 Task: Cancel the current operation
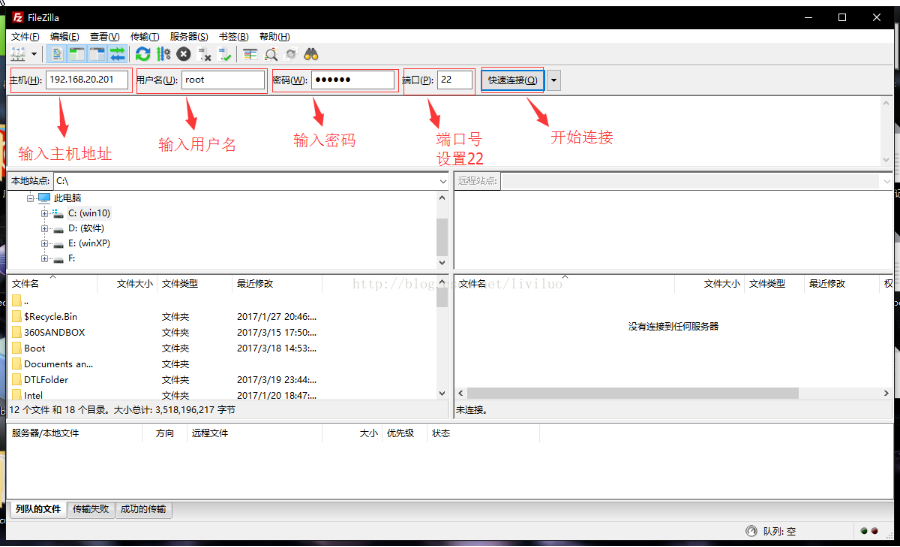tap(184, 55)
